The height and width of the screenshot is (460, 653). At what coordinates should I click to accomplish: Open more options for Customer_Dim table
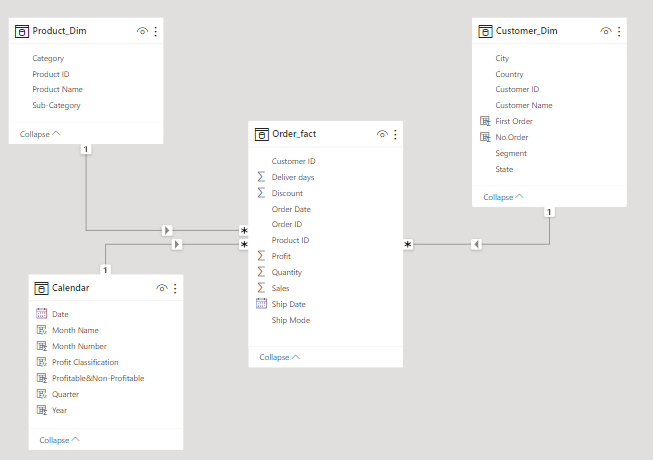point(619,31)
